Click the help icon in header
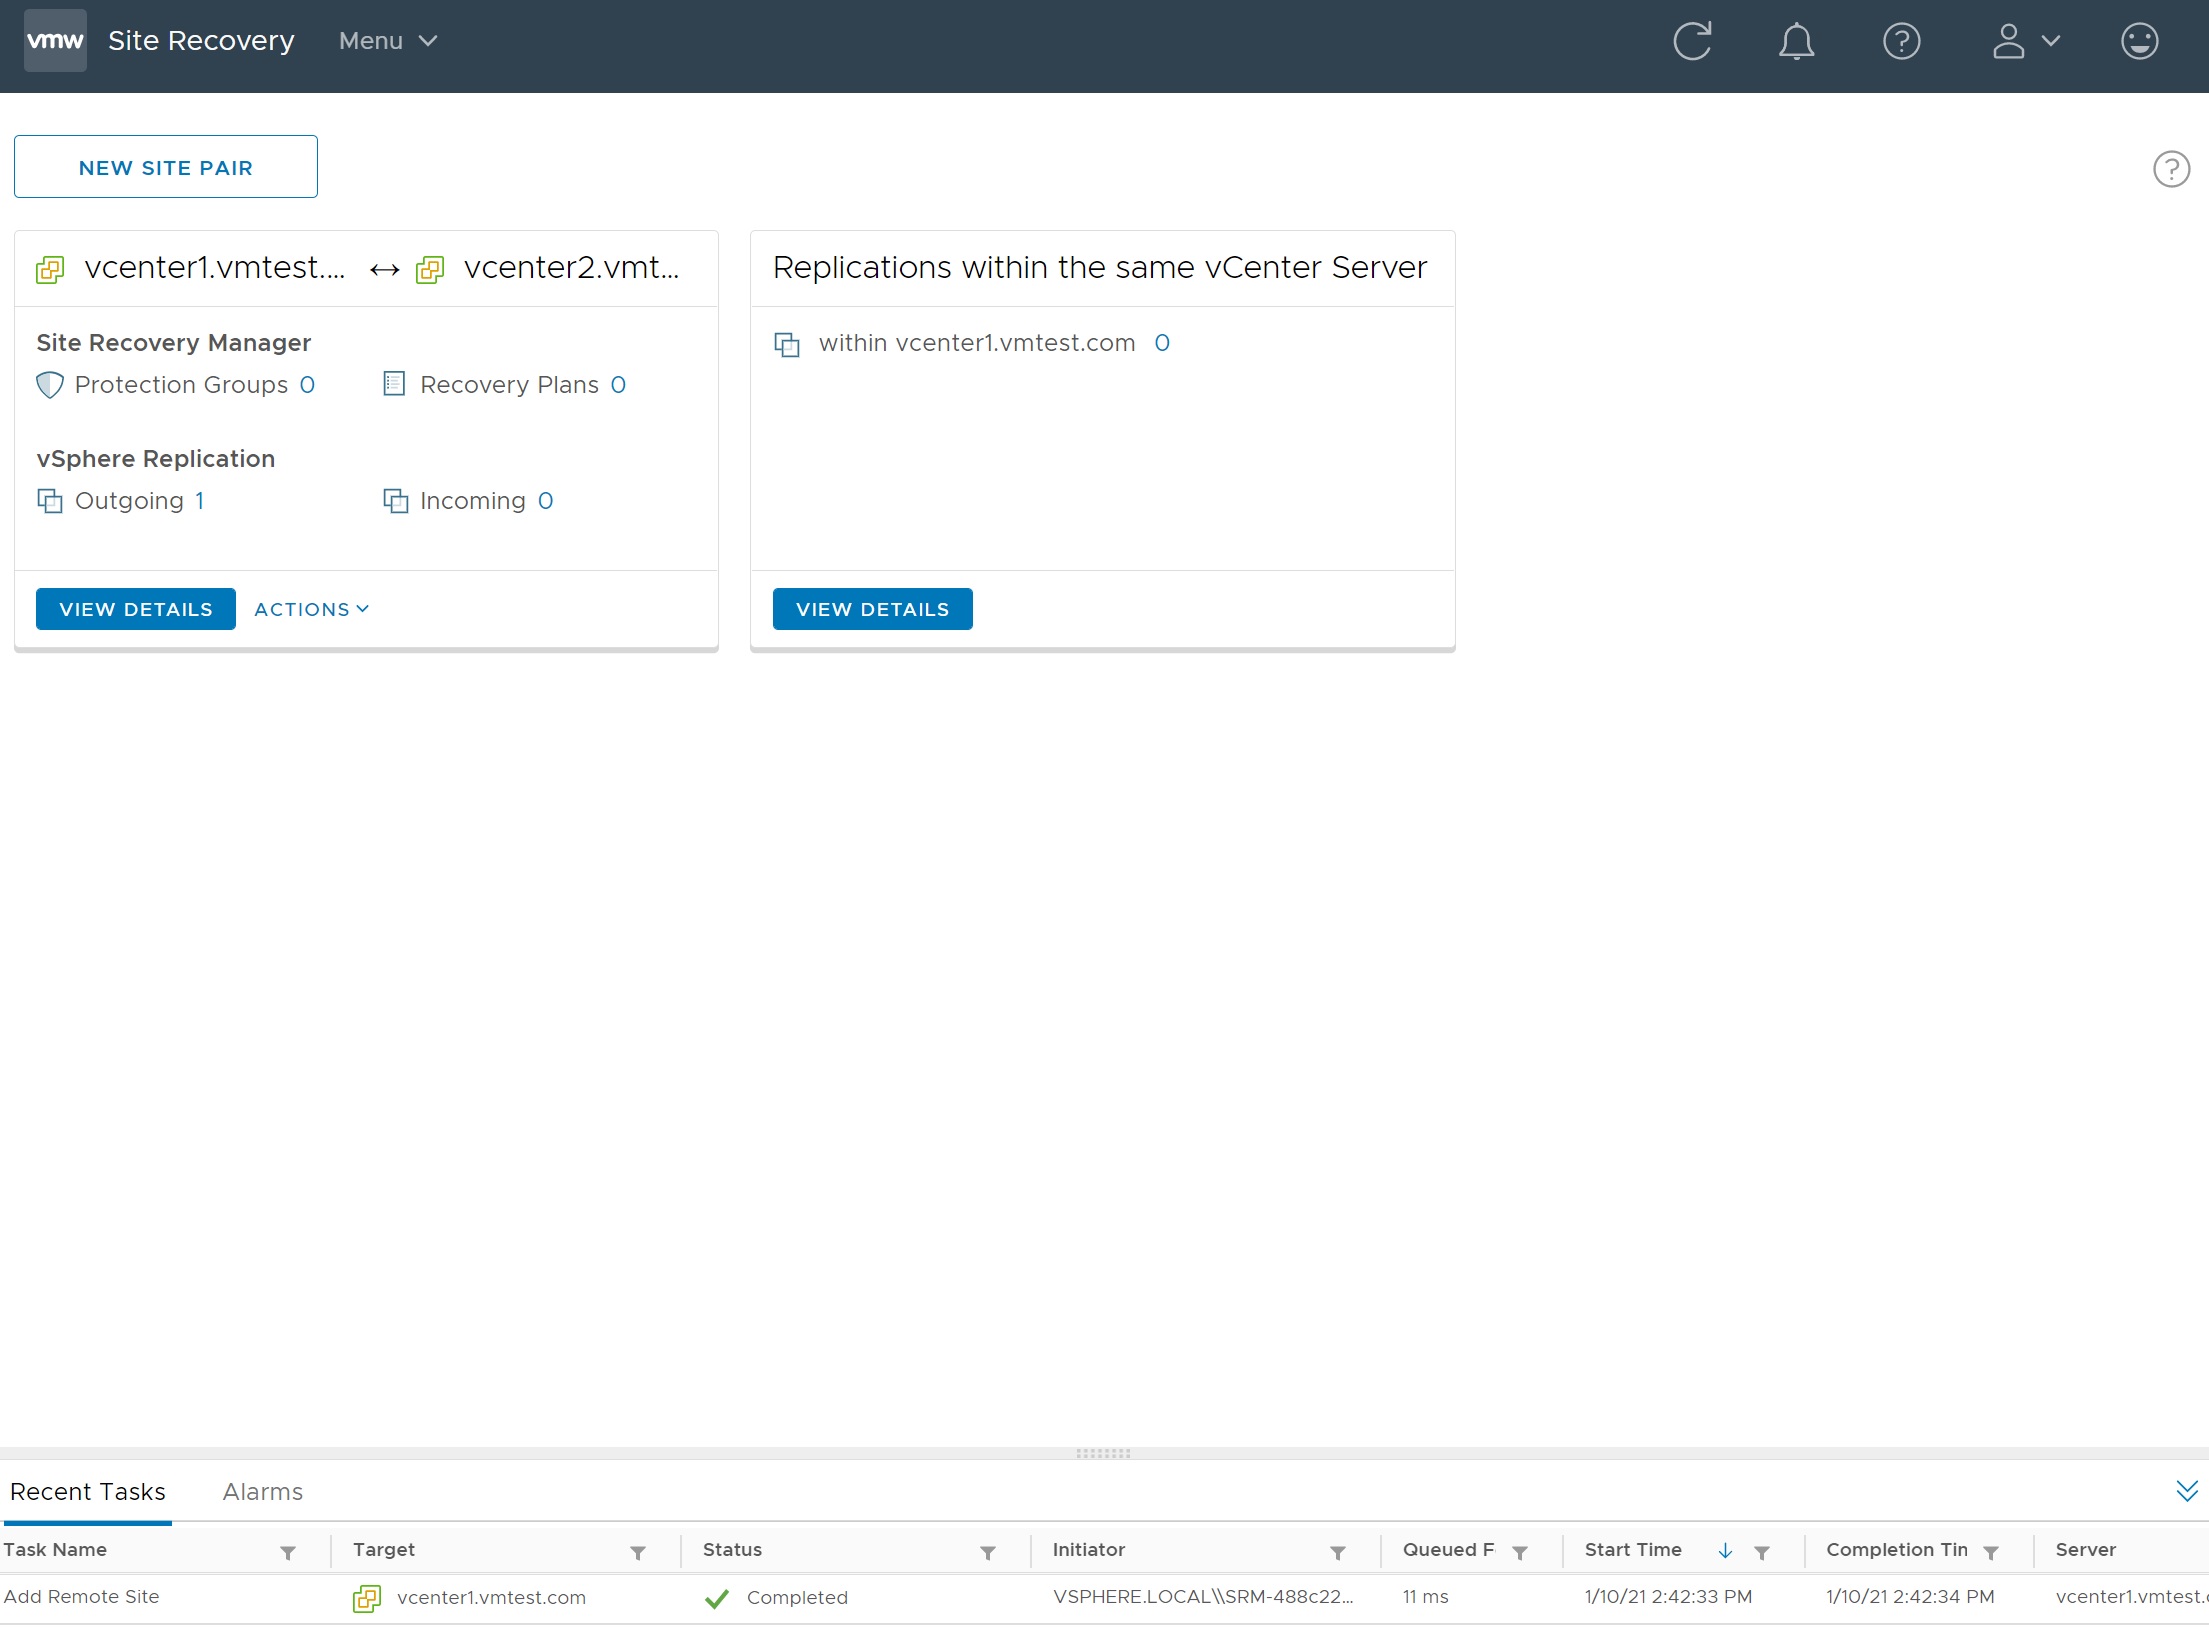The image size is (2209, 1643). (x=1901, y=41)
